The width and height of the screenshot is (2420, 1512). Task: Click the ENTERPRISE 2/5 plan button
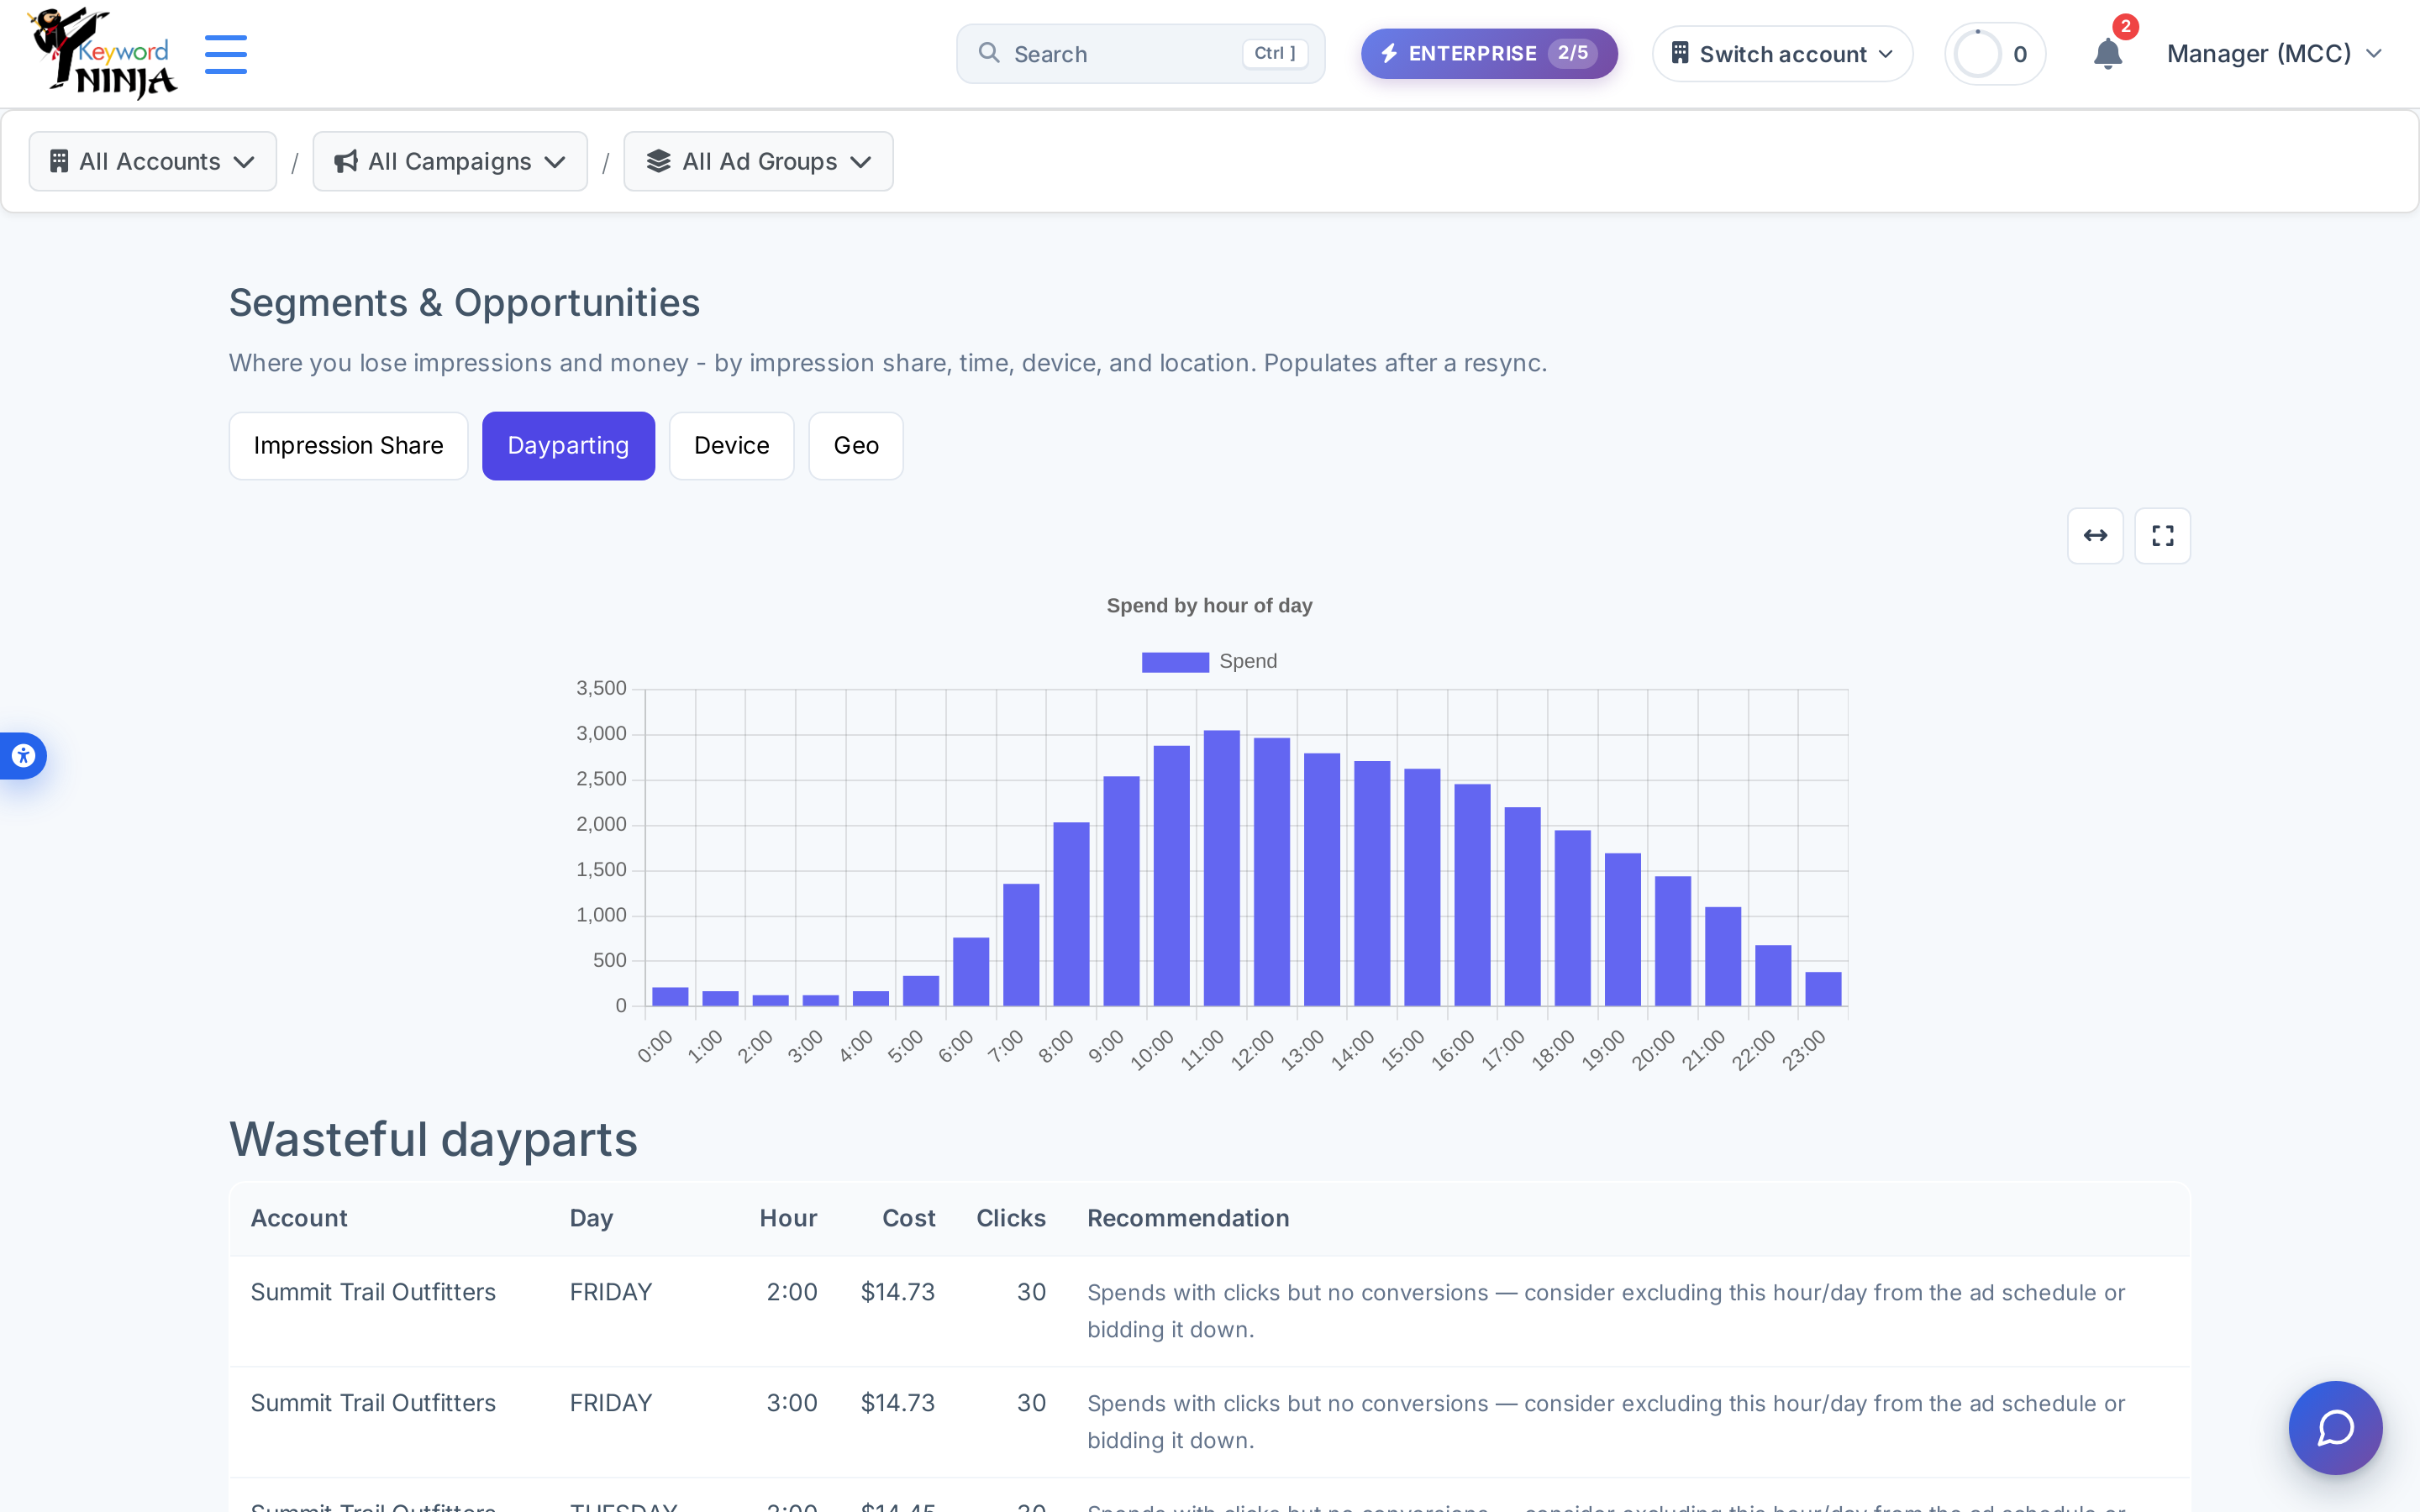pos(1489,54)
